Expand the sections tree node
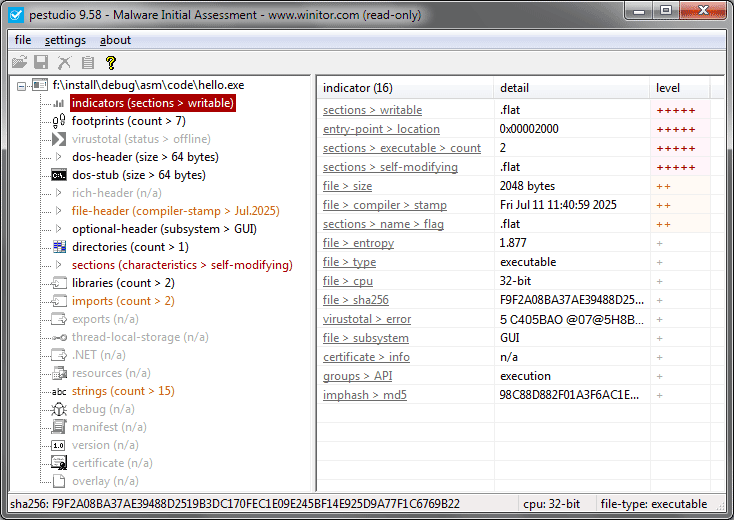Image resolution: width=734 pixels, height=520 pixels. coord(59,265)
